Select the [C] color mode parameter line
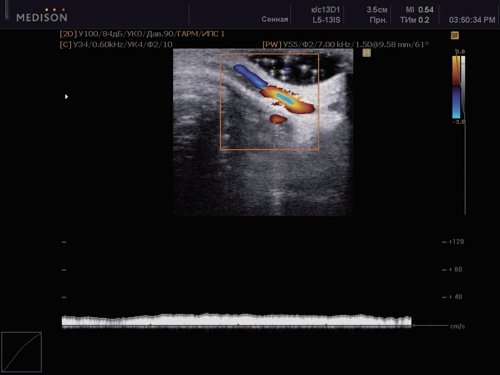The image size is (500, 375). (x=116, y=44)
